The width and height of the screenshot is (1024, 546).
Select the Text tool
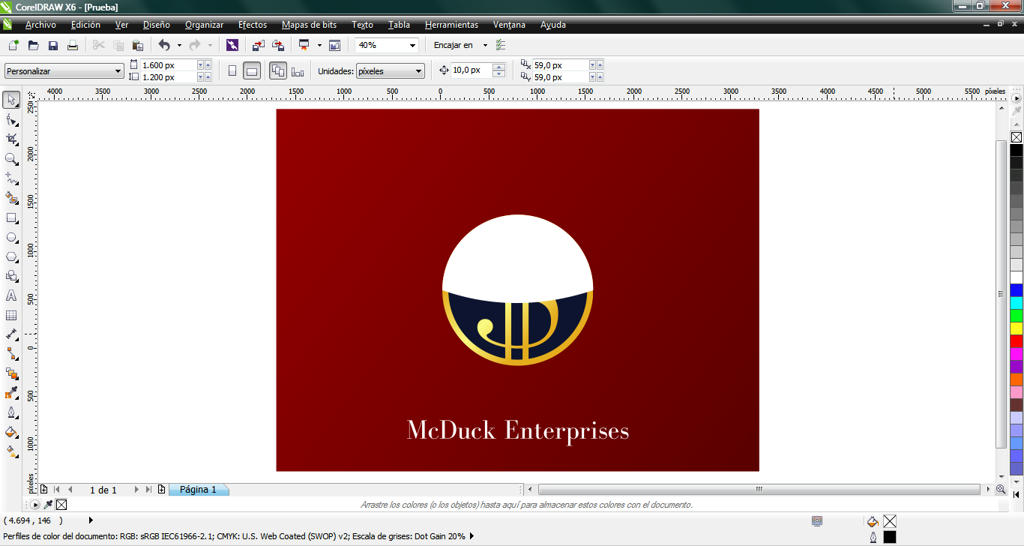click(x=11, y=296)
